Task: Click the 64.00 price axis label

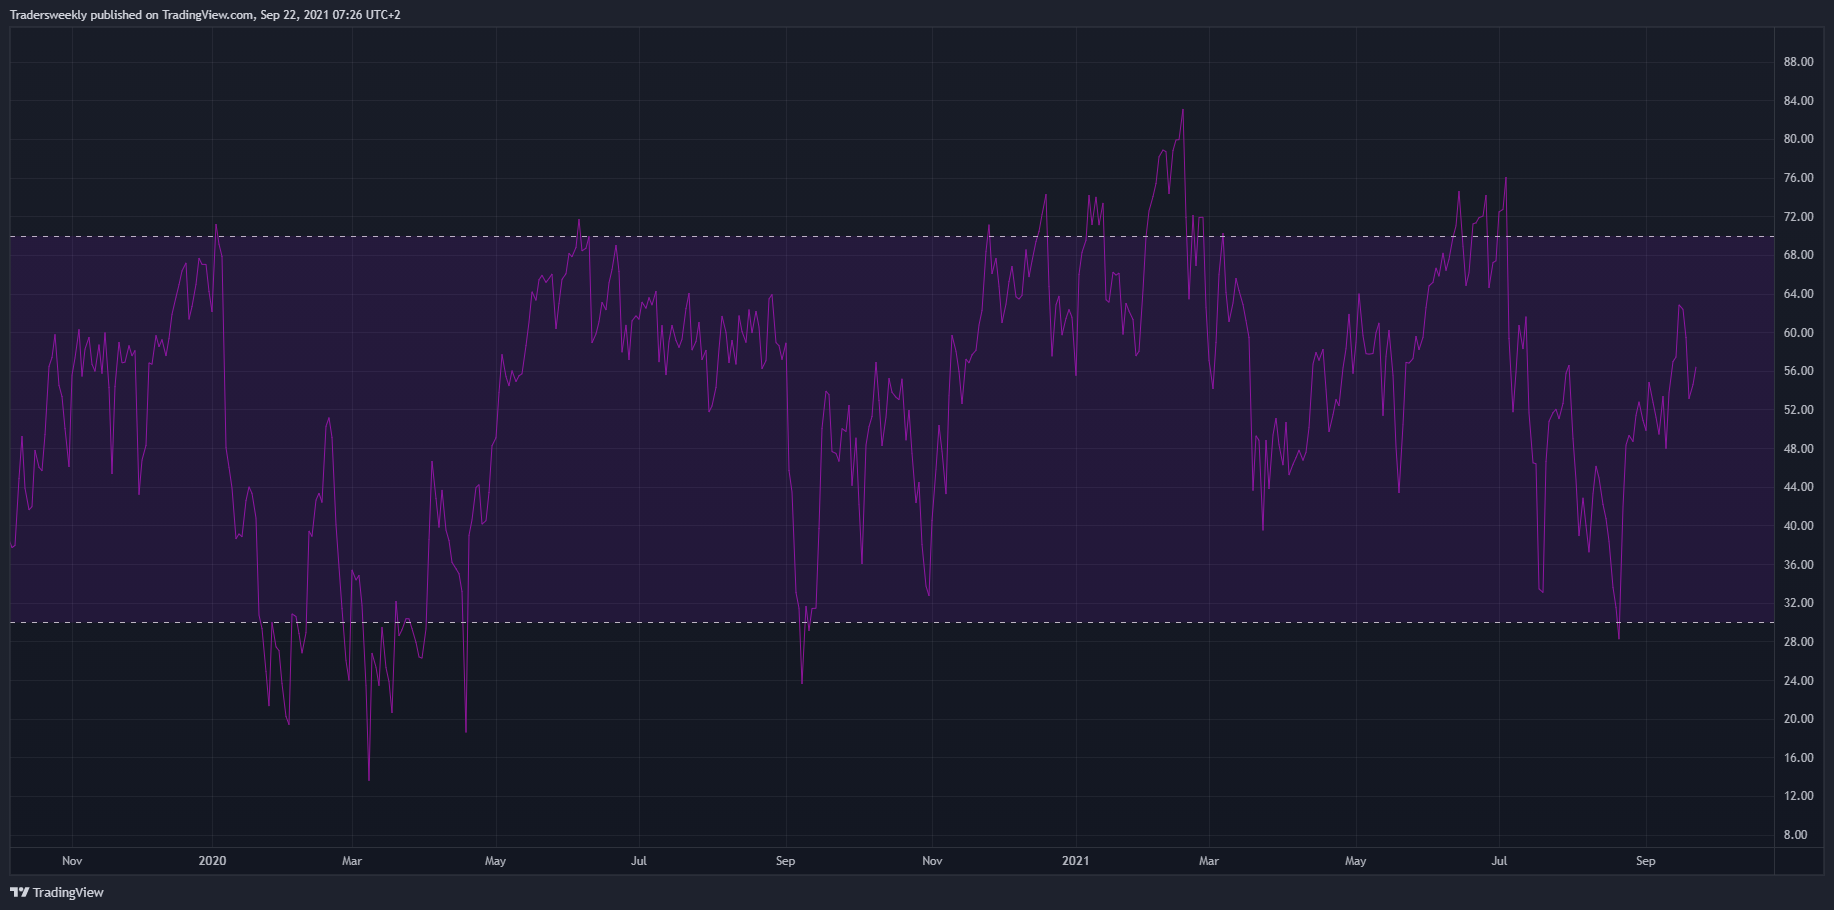Action: click(x=1798, y=294)
